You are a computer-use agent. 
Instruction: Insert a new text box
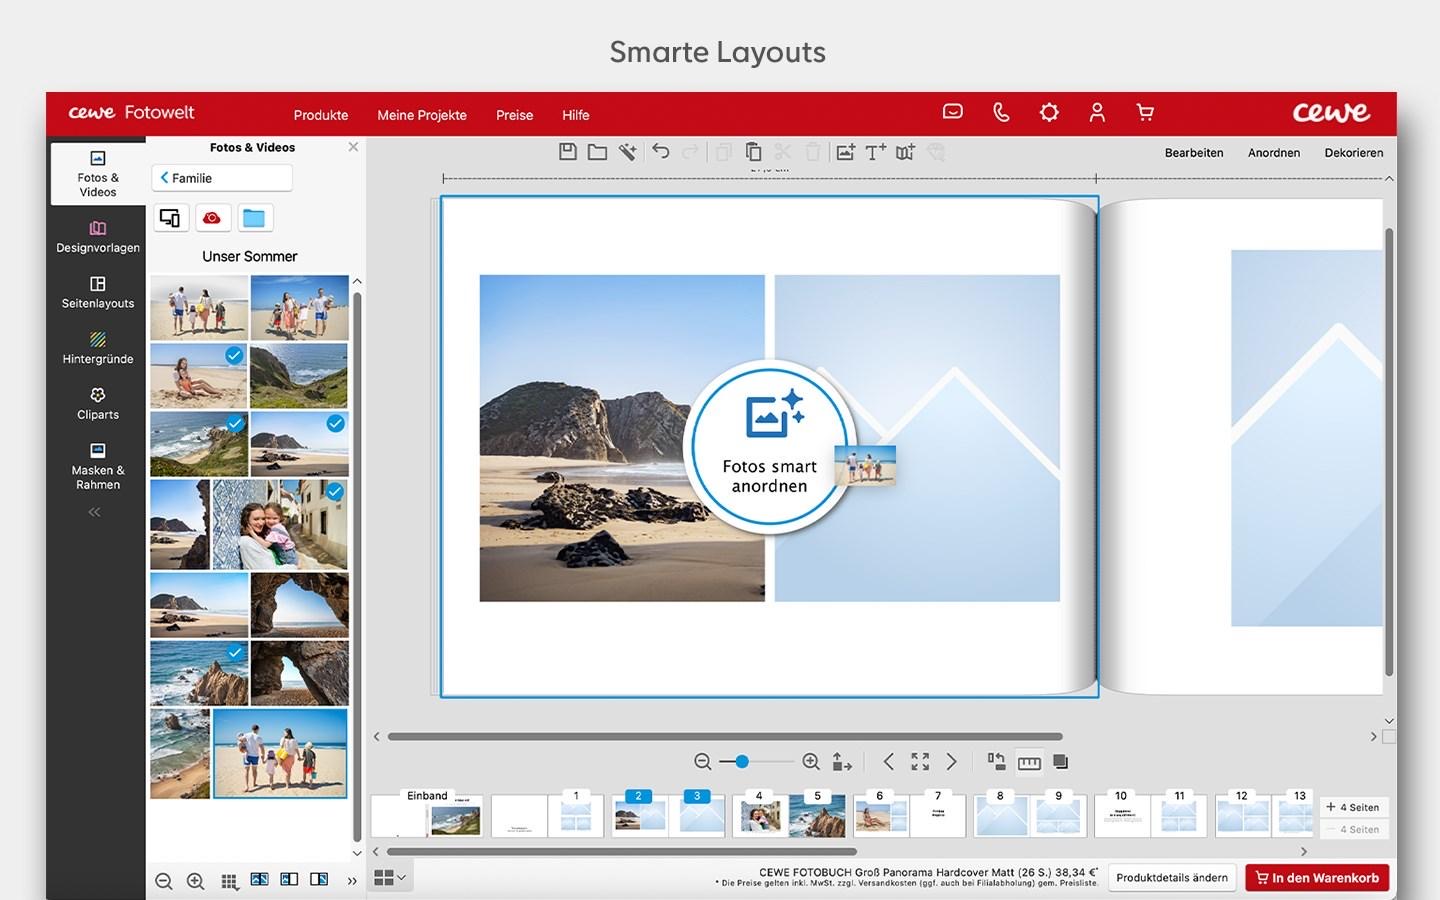point(876,152)
